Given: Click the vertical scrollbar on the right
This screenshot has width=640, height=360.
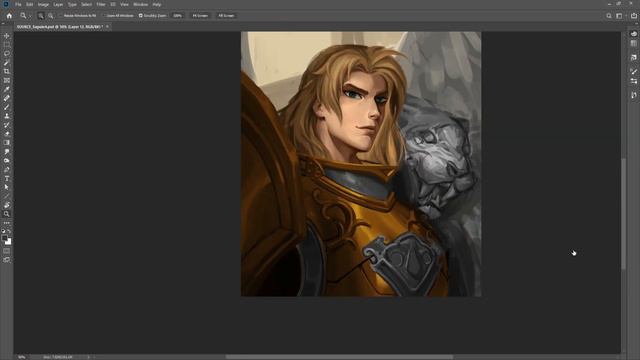Looking at the screenshot, I should coord(623,214).
